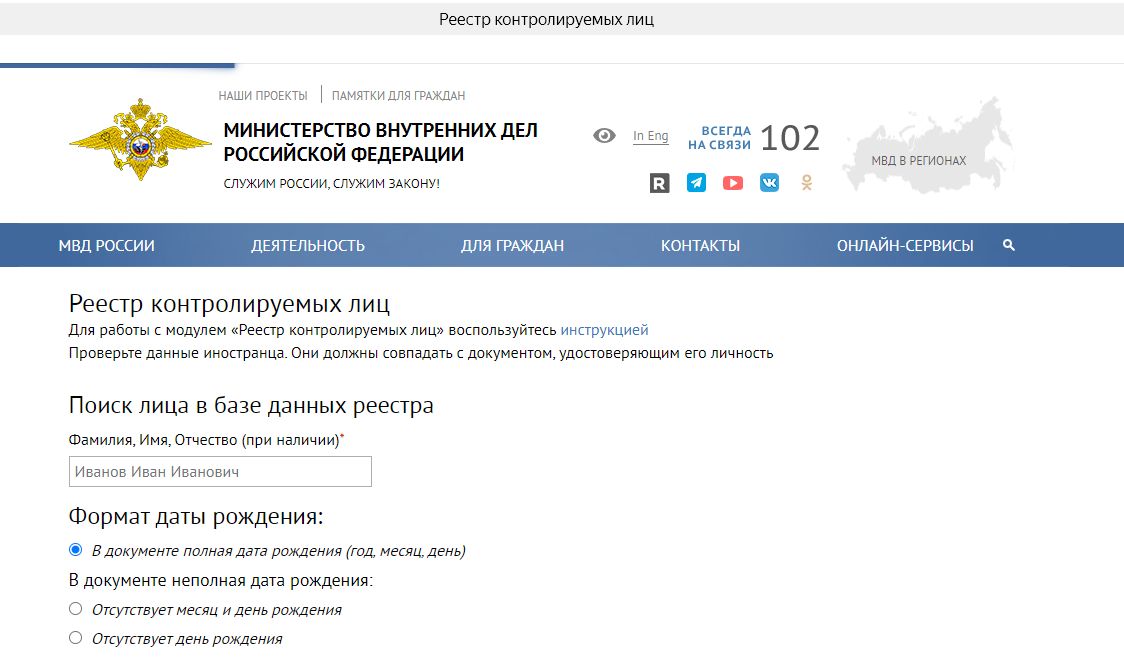Screen dimensions: 1124x660
Task: Click the search magnifier icon in navigation bar
Action: [x=1008, y=245]
